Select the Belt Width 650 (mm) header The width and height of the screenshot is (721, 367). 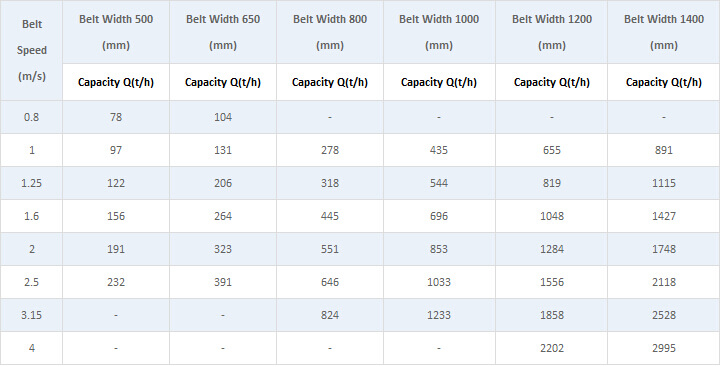click(223, 32)
